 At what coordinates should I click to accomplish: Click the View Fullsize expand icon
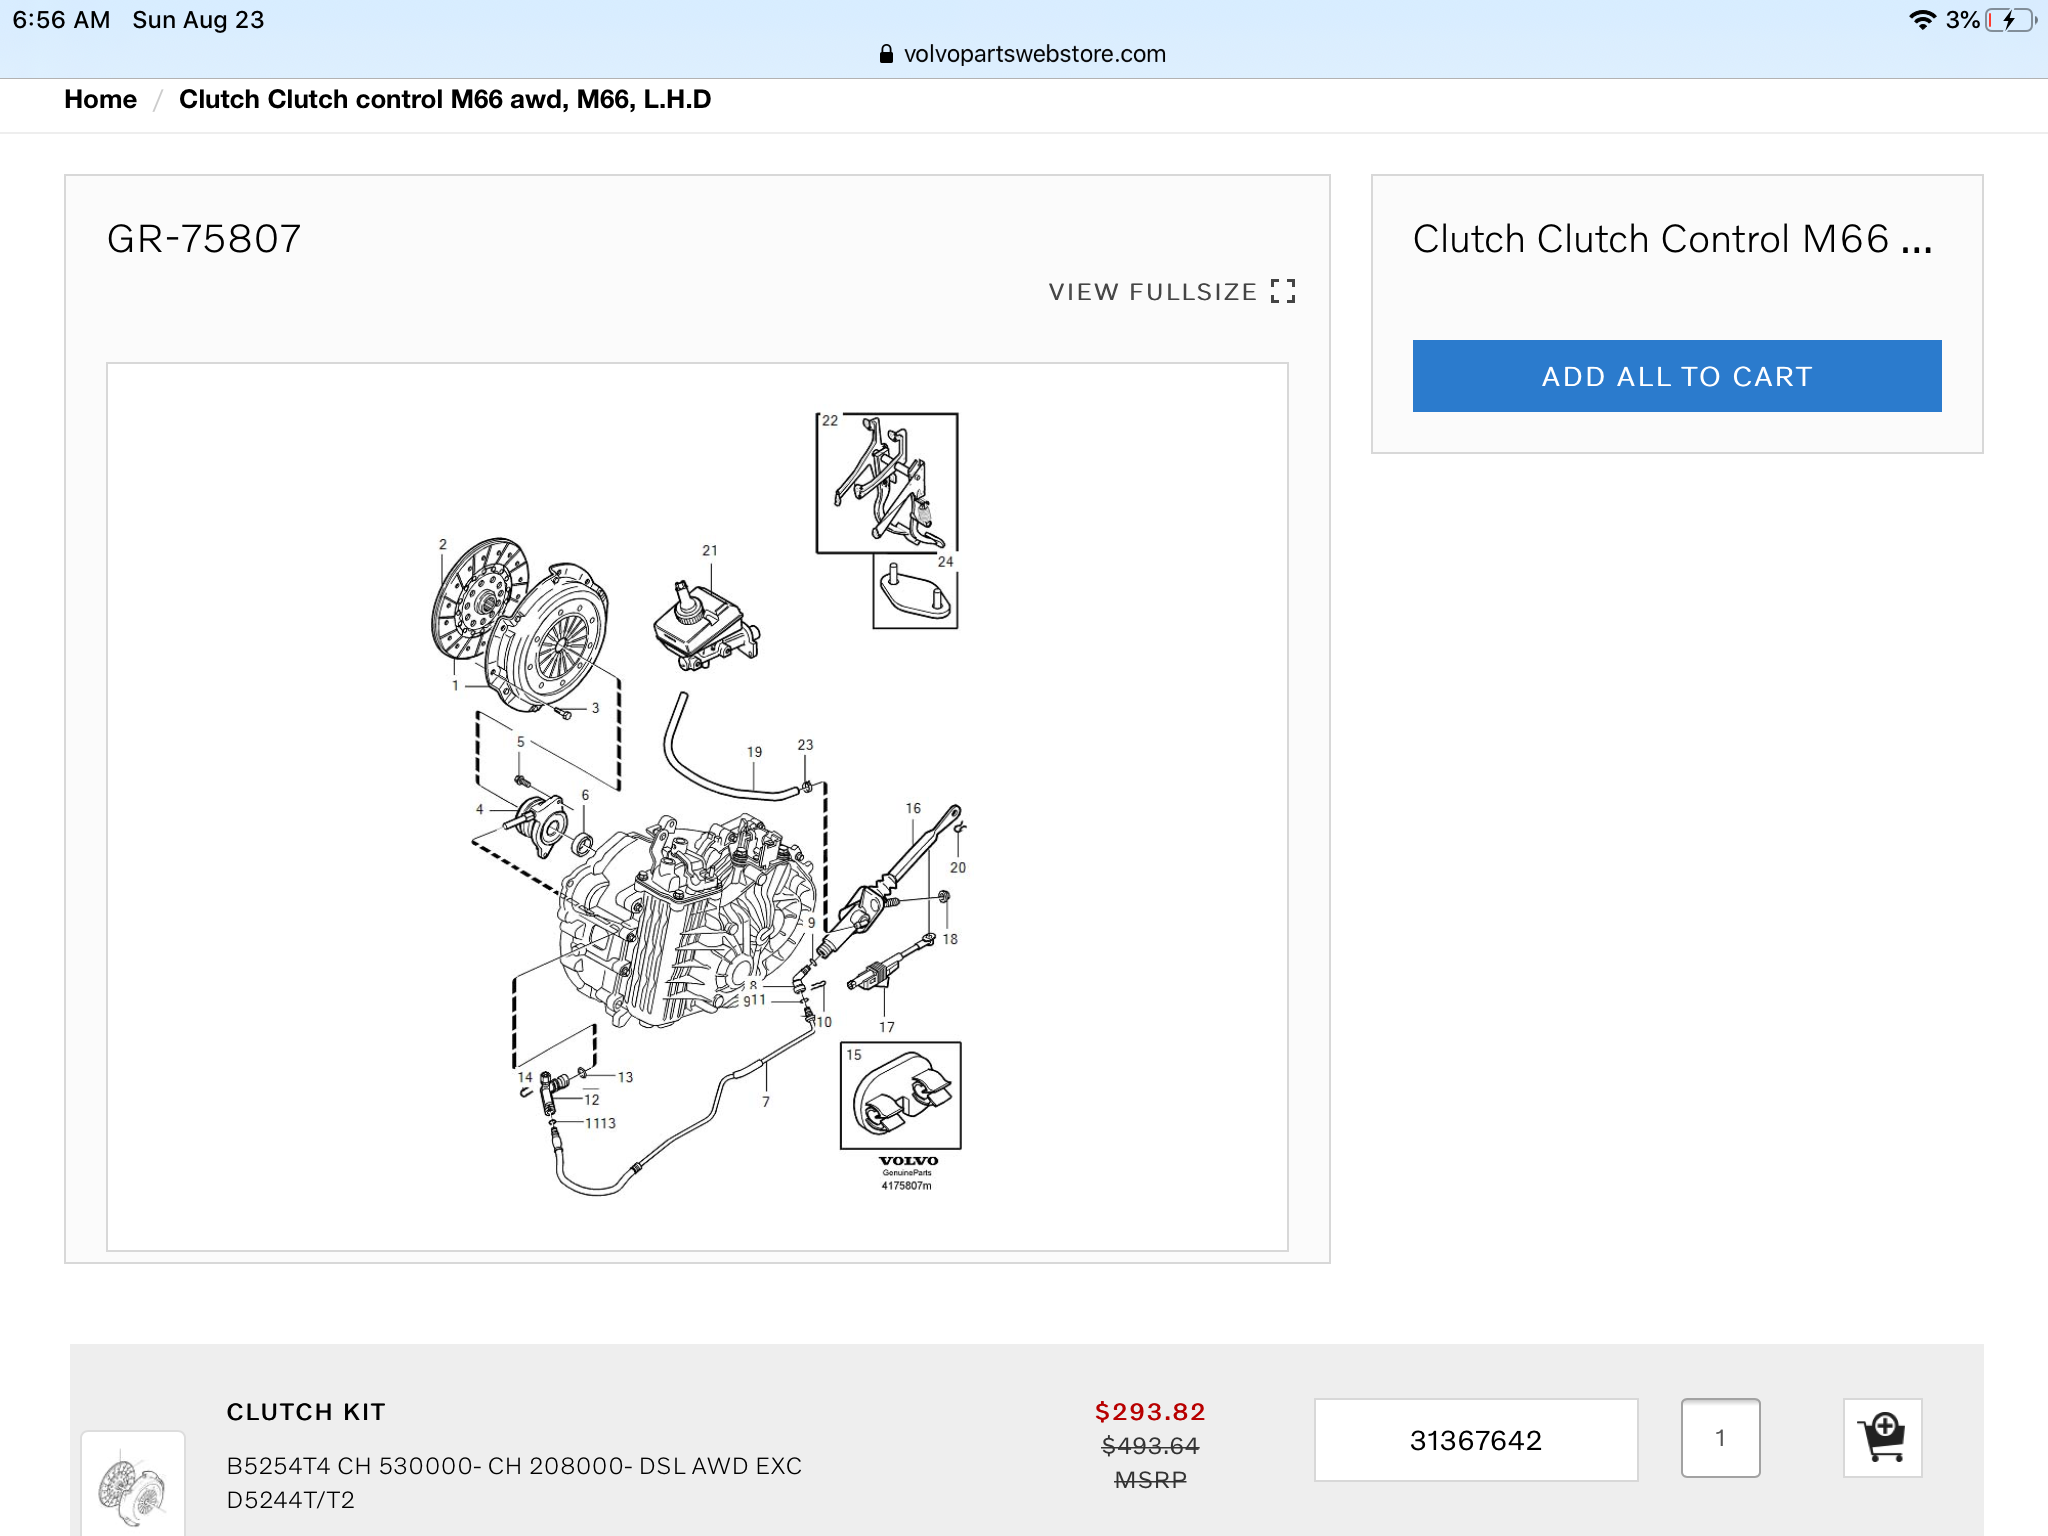[x=1283, y=292]
